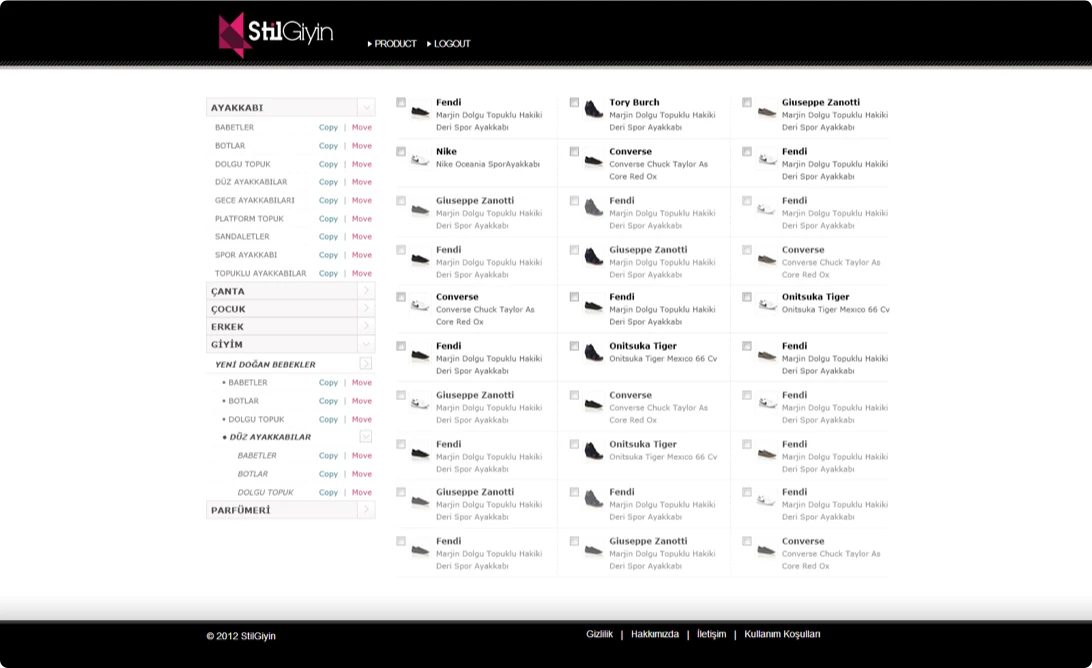Viewport: 1092px width, 668px height.
Task: Click the 'Nike Oceania SporAyakkabı' description
Action: 488,164
